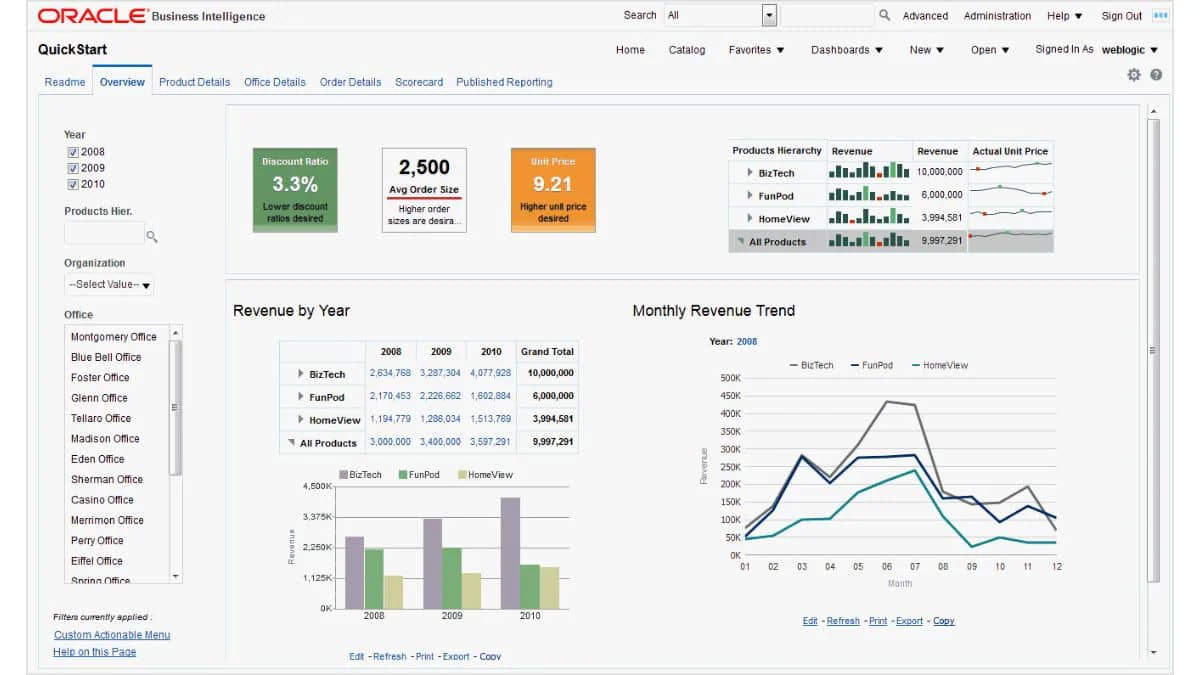Expand BizTech in Products Hierarchy table

[x=750, y=172]
